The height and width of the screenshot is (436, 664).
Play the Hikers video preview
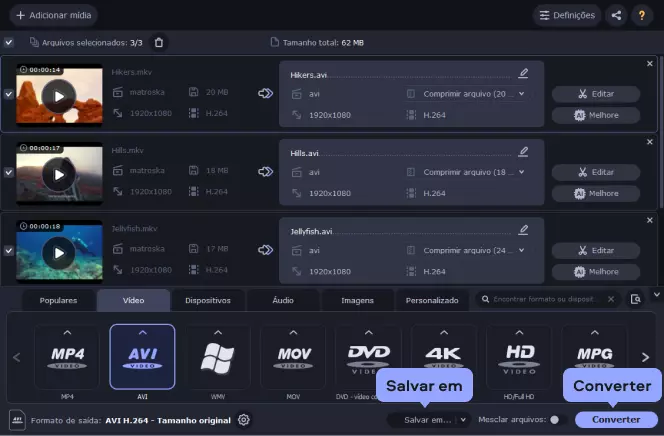[x=59, y=96]
